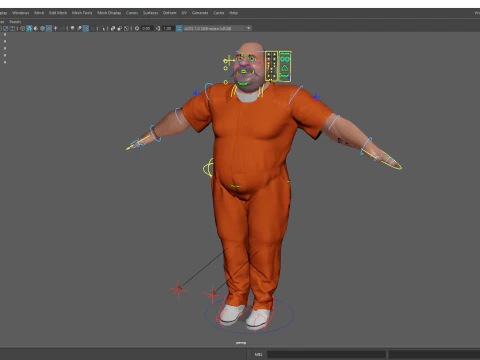480x360 pixels.
Task: Click the X-Ray icon
Action: 113,28
